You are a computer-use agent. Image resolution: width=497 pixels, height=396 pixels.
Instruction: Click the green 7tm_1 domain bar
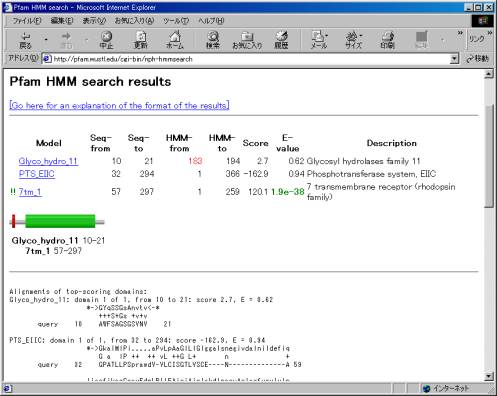pyautogui.click(x=60, y=221)
